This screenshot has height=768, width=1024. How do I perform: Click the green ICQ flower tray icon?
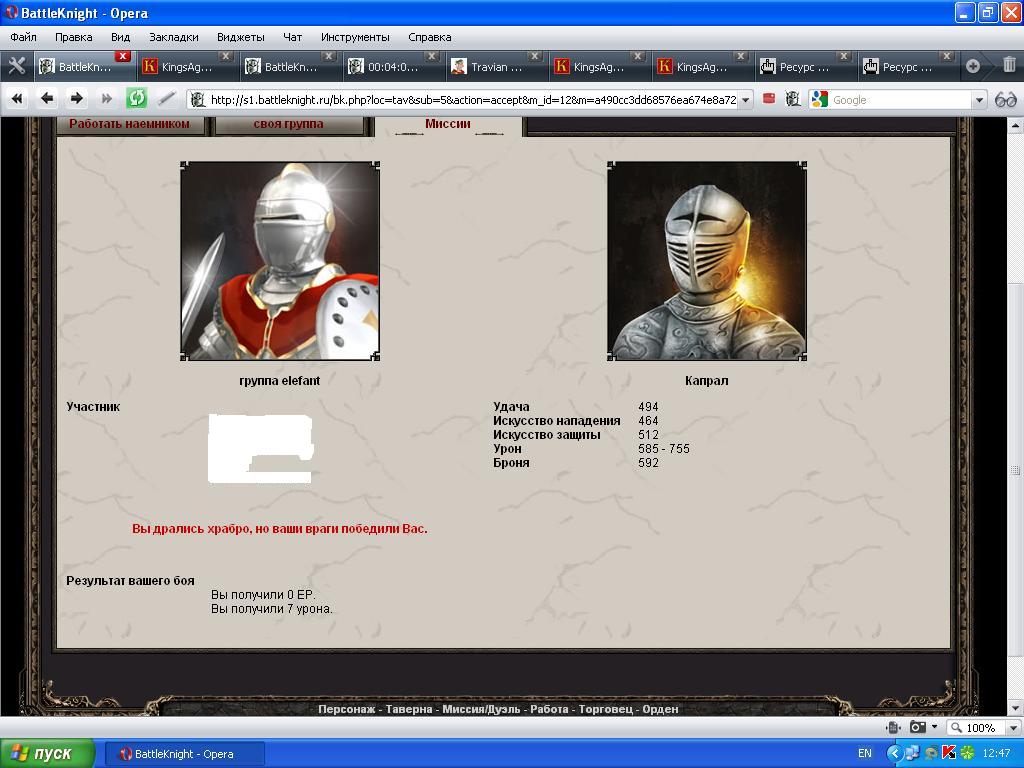(967, 753)
